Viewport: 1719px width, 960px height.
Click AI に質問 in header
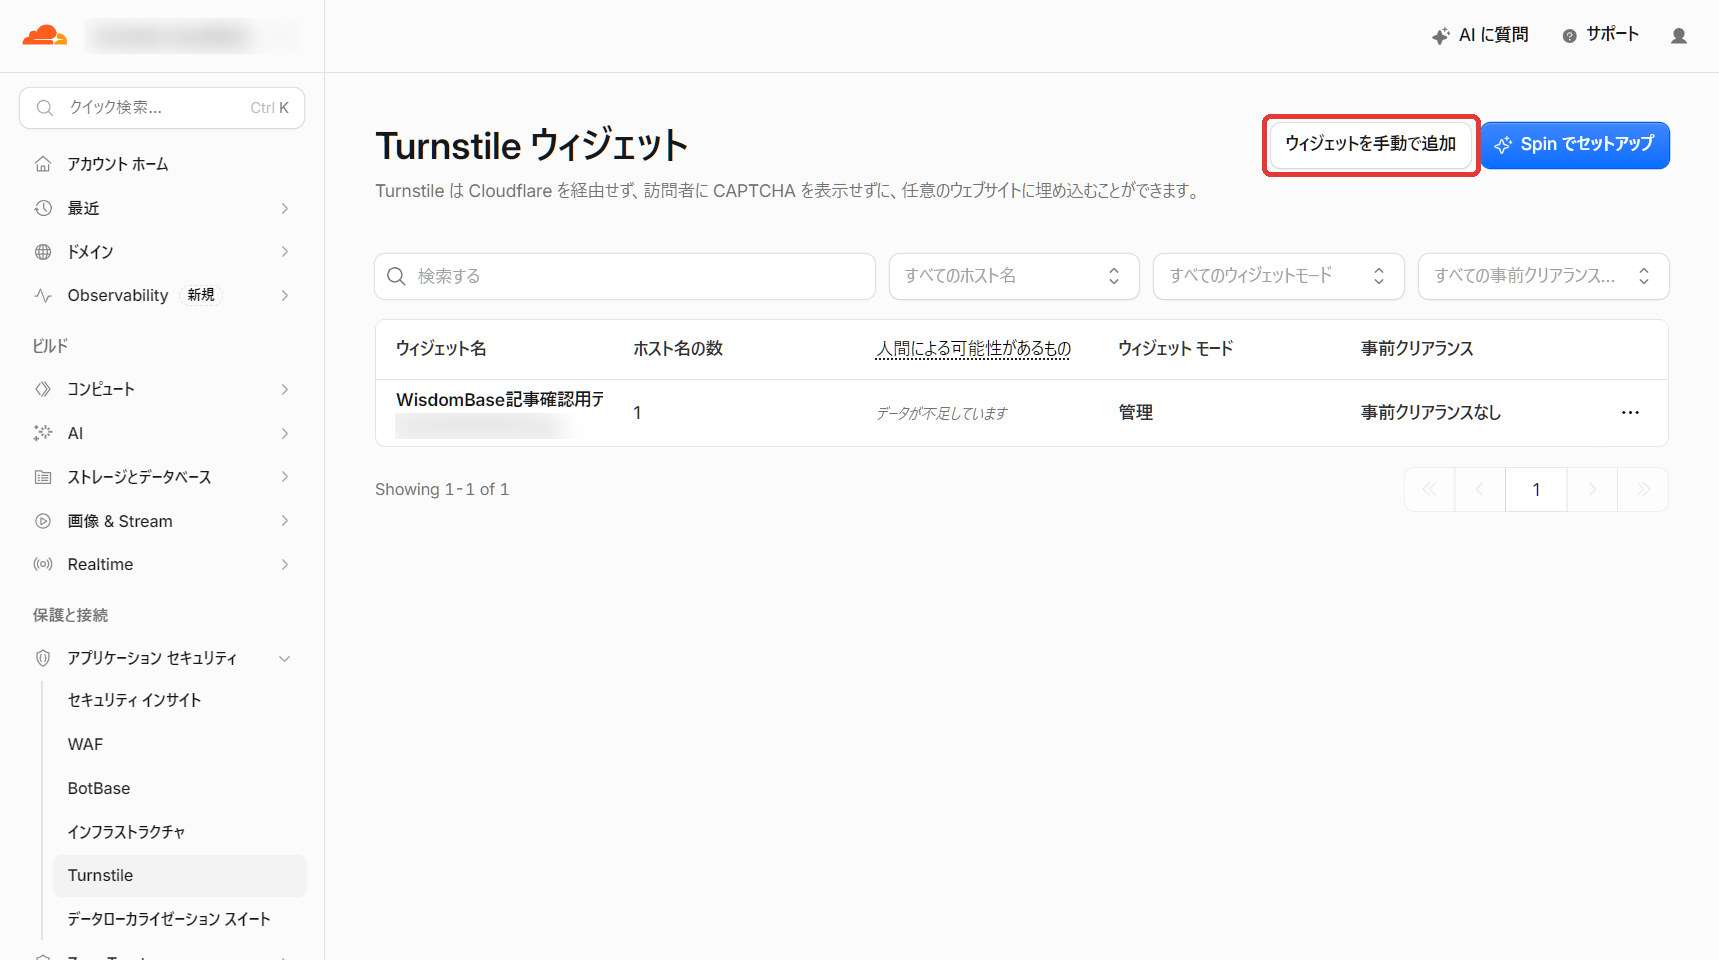(x=1480, y=36)
